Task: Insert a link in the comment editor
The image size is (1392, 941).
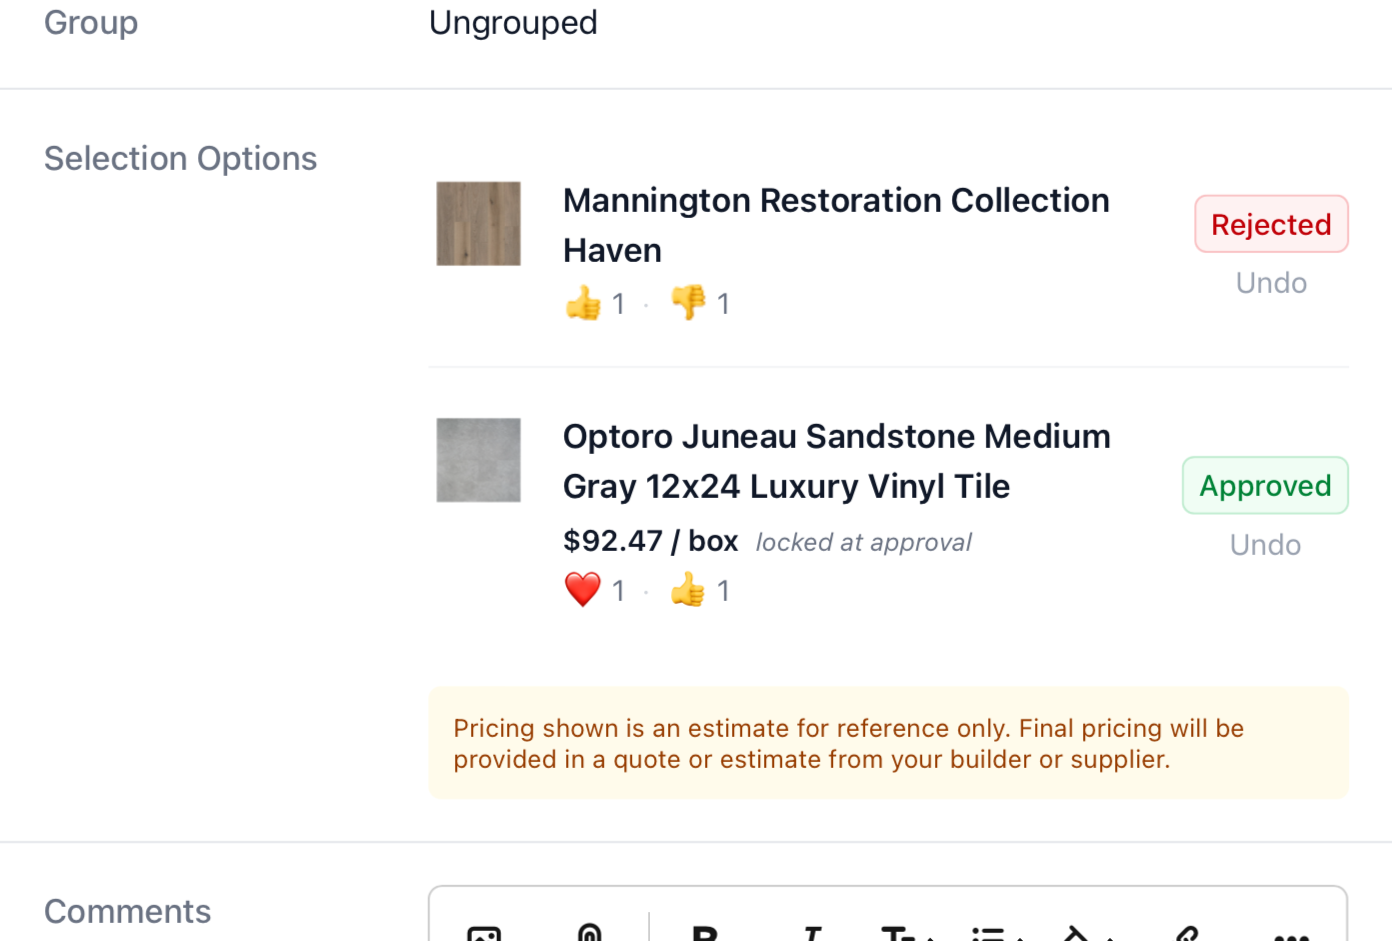Action: pos(1185,935)
